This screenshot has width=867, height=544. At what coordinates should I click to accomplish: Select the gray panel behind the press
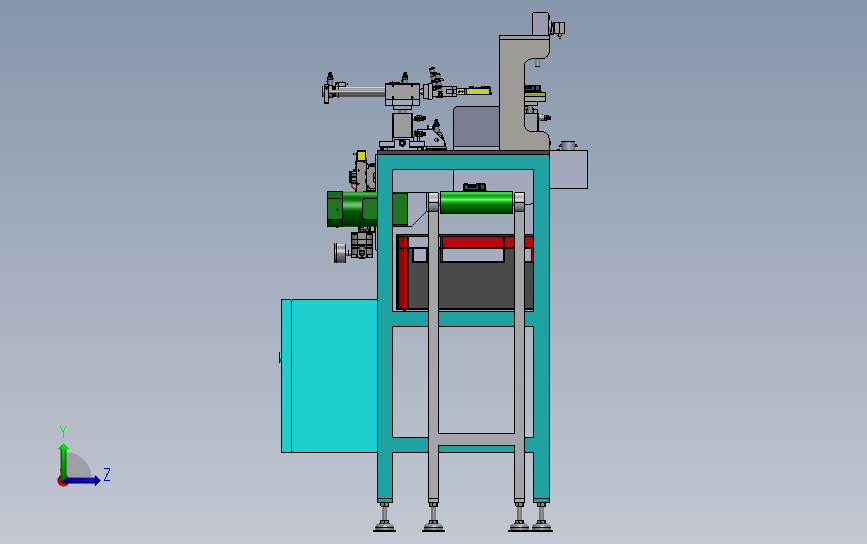(476, 128)
